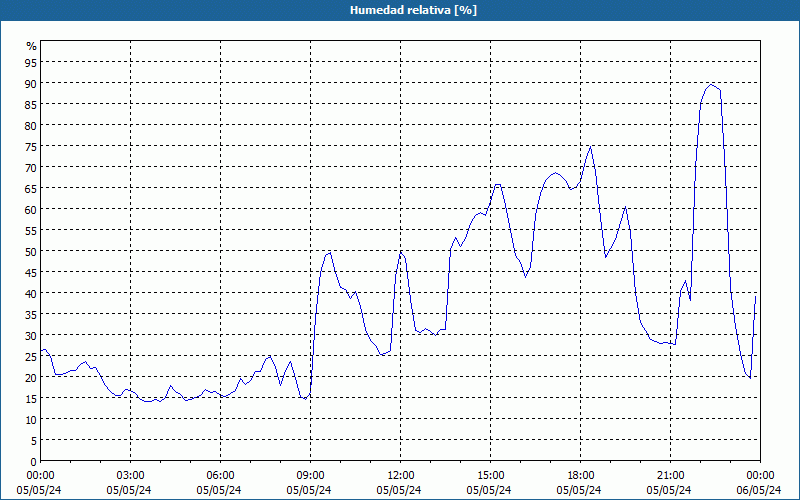Click the 20 tick label on the humidity axis
Image resolution: width=800 pixels, height=500 pixels.
tap(31, 378)
